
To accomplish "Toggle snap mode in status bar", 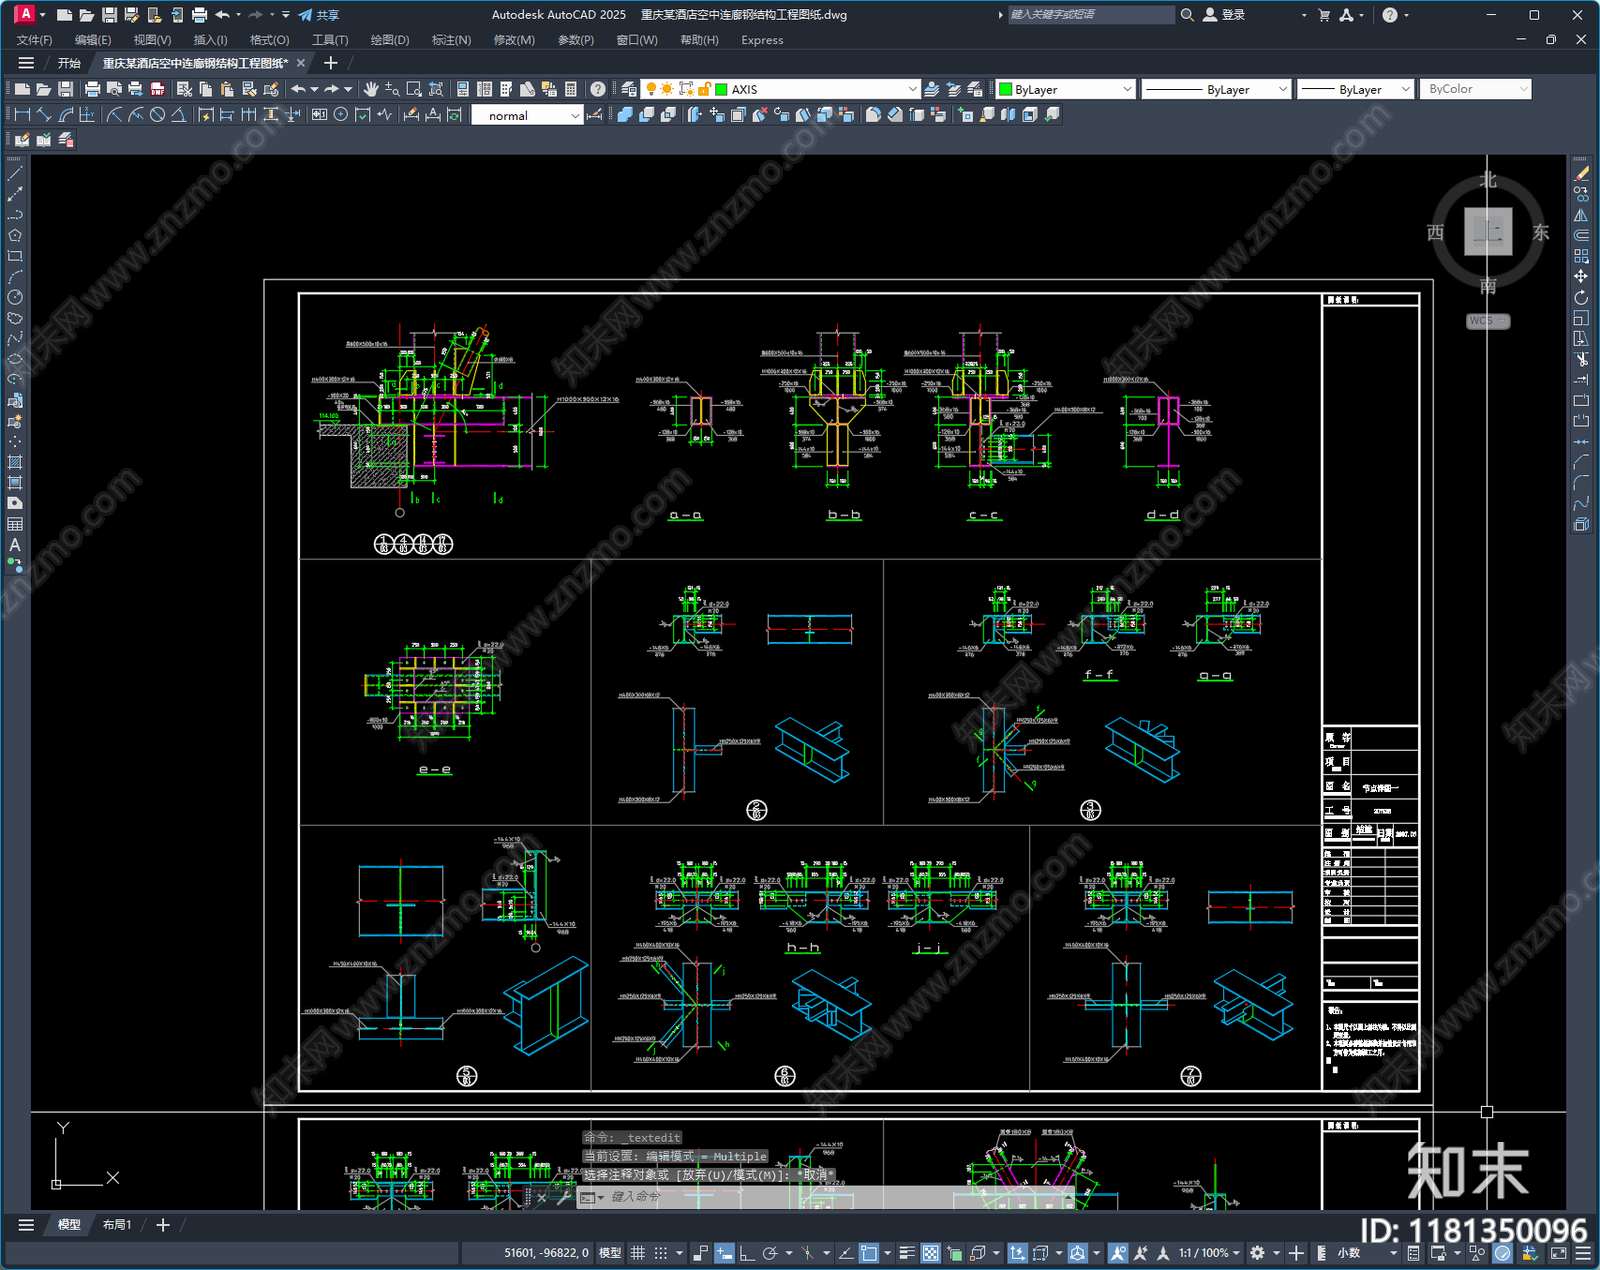I will 661,1253.
